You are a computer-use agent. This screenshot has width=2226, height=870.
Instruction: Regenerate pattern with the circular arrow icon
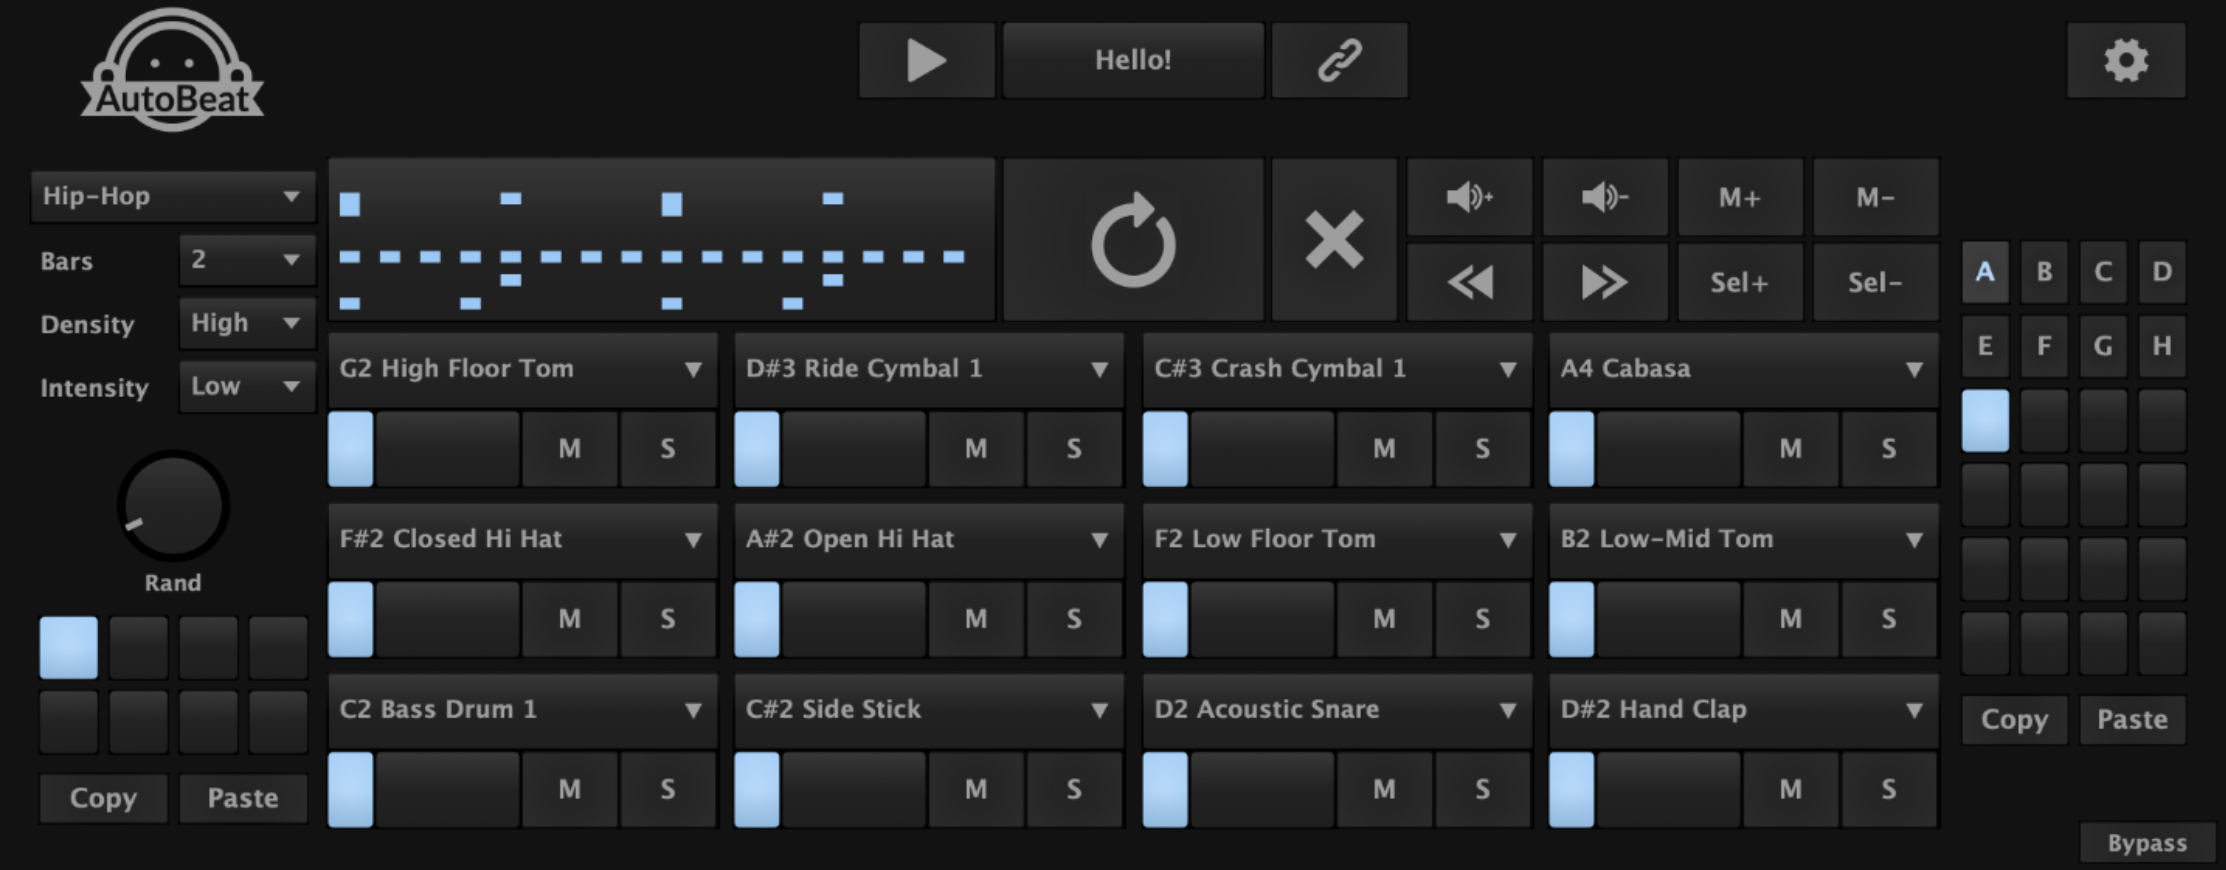tap(1133, 241)
